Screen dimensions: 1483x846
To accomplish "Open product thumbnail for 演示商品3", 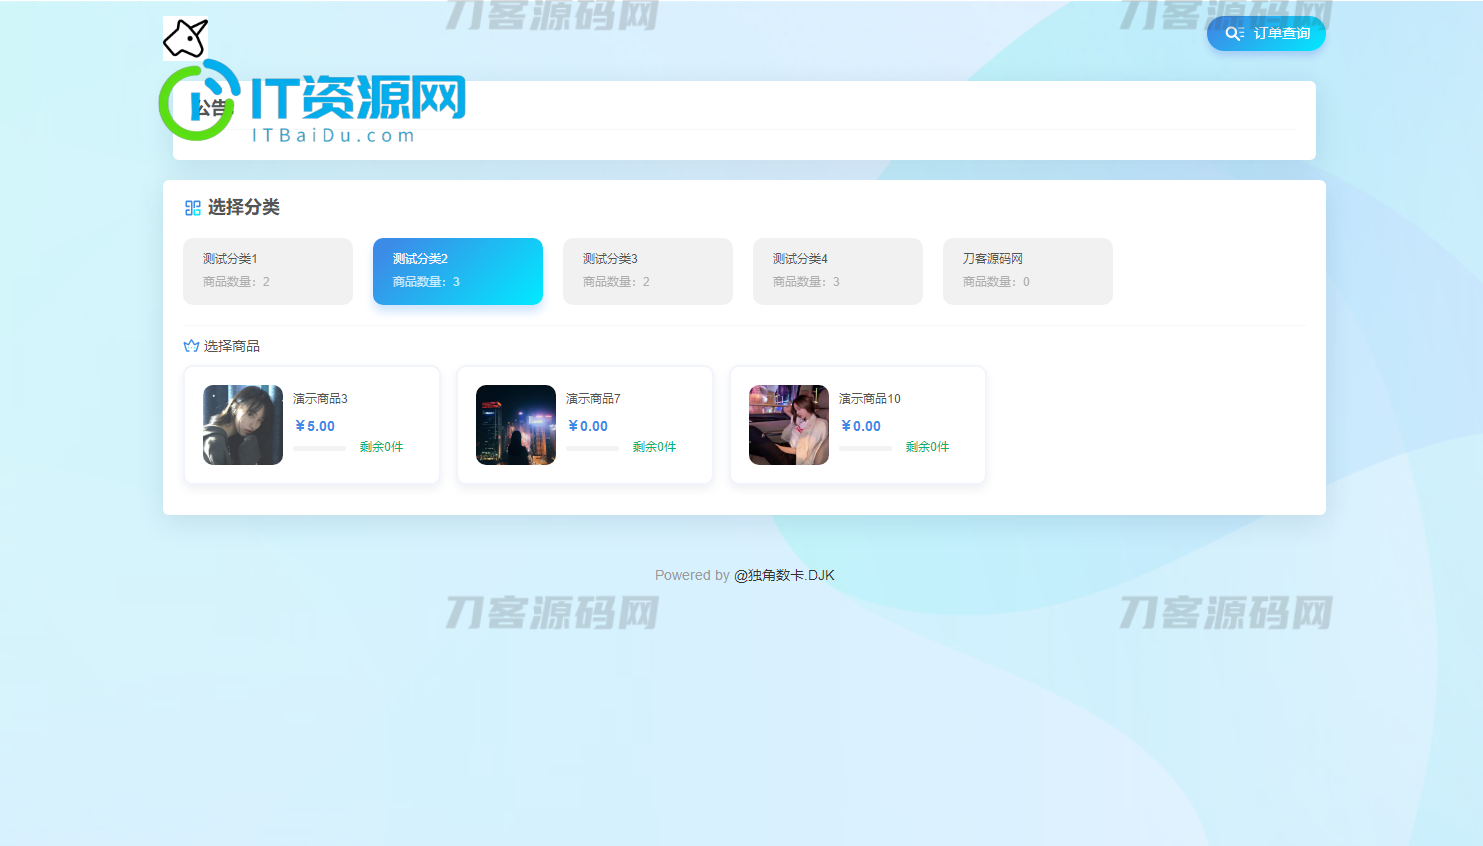I will (x=243, y=425).
